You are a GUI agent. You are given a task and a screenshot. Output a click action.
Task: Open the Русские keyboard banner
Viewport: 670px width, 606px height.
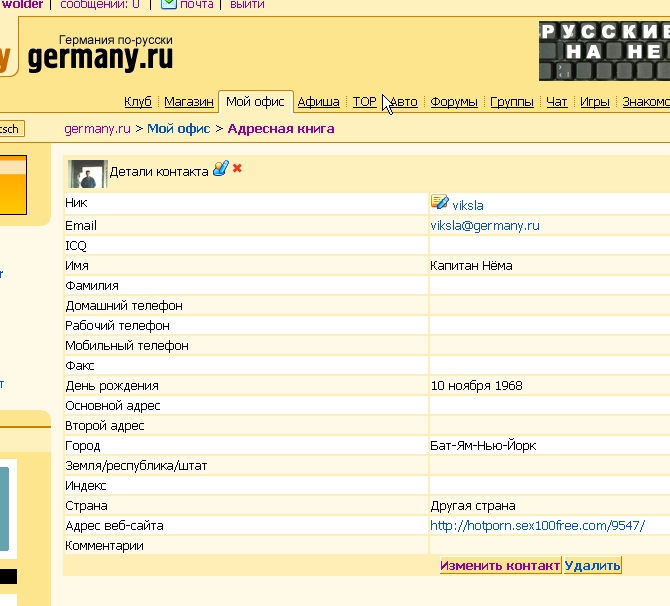click(604, 51)
